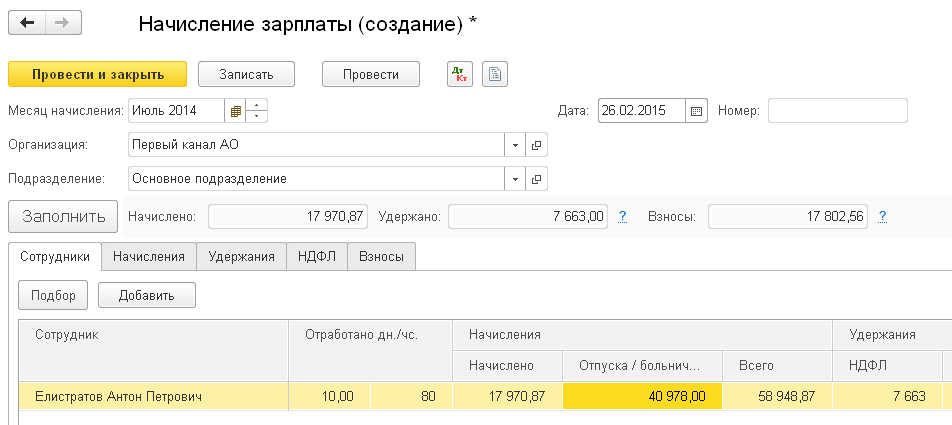Open the Подразделение record link icon

pos(537,179)
